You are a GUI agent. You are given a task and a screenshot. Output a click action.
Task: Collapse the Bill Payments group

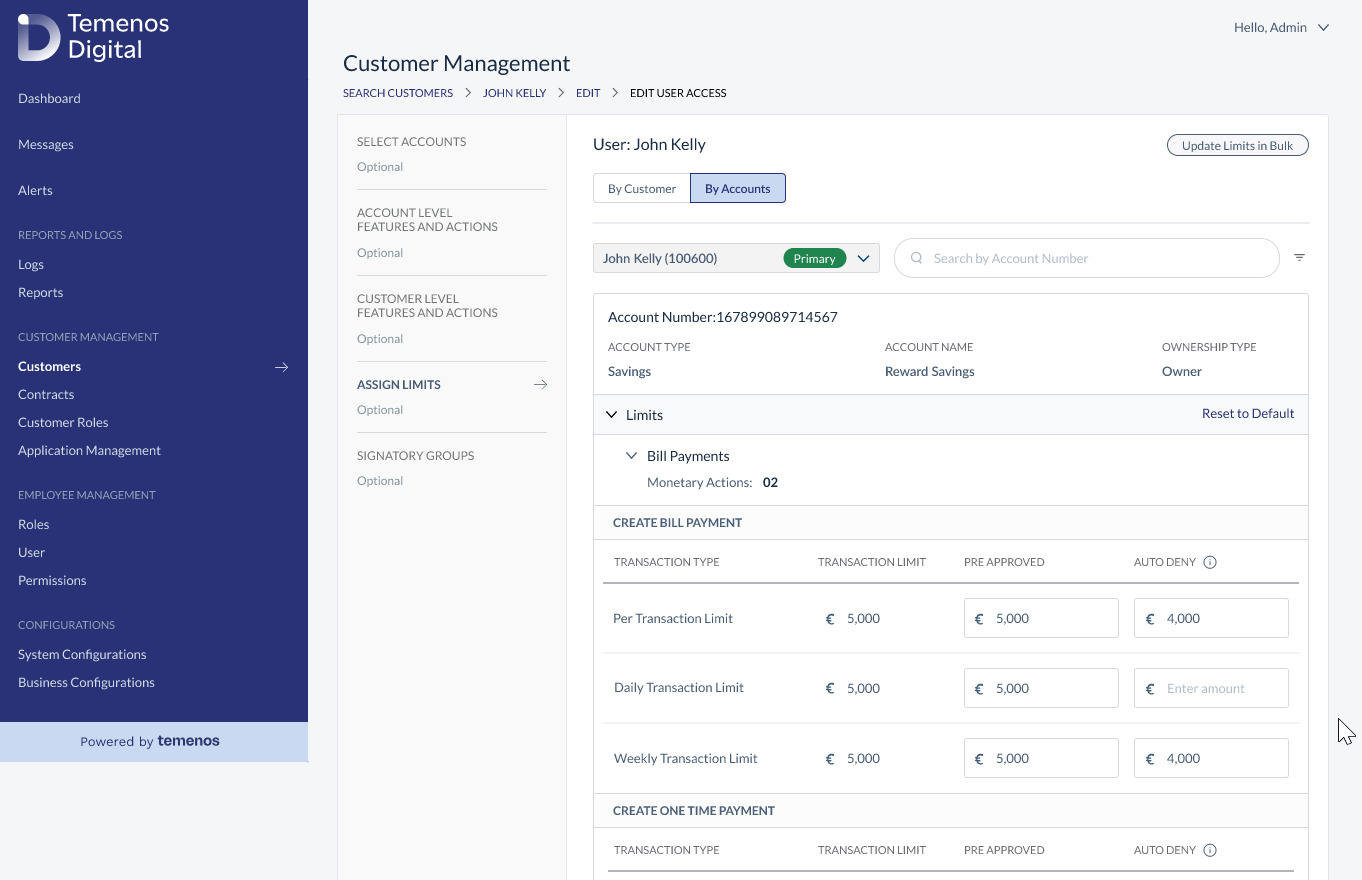pos(631,456)
